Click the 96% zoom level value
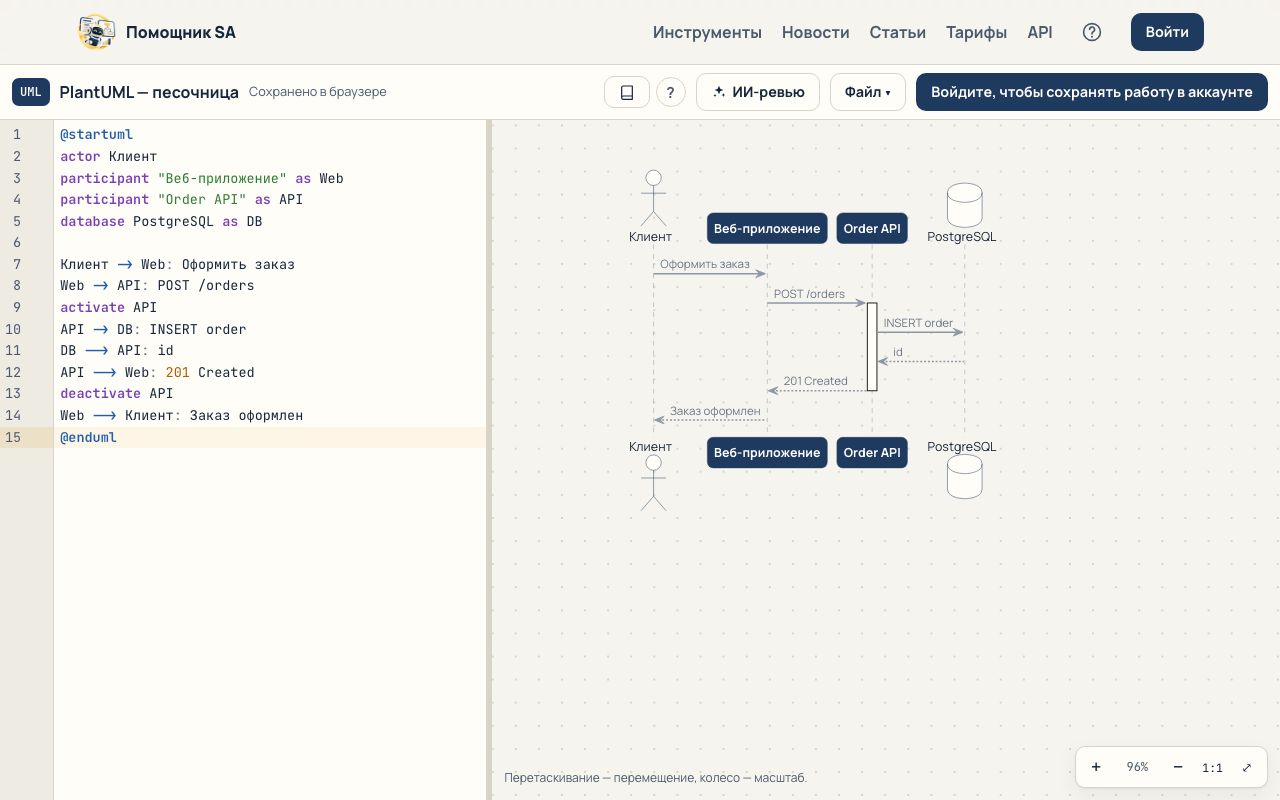Viewport: 1280px width, 800px height. [1137, 767]
